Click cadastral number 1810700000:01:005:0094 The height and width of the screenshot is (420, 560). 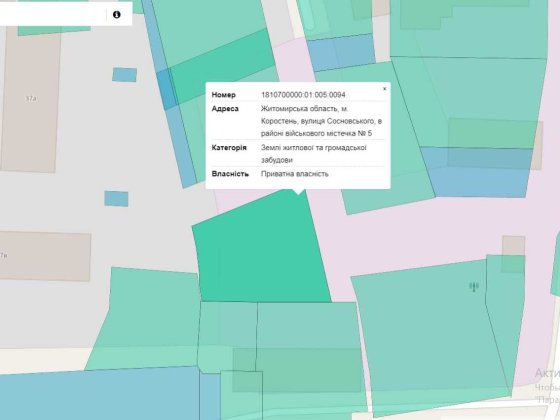point(303,95)
